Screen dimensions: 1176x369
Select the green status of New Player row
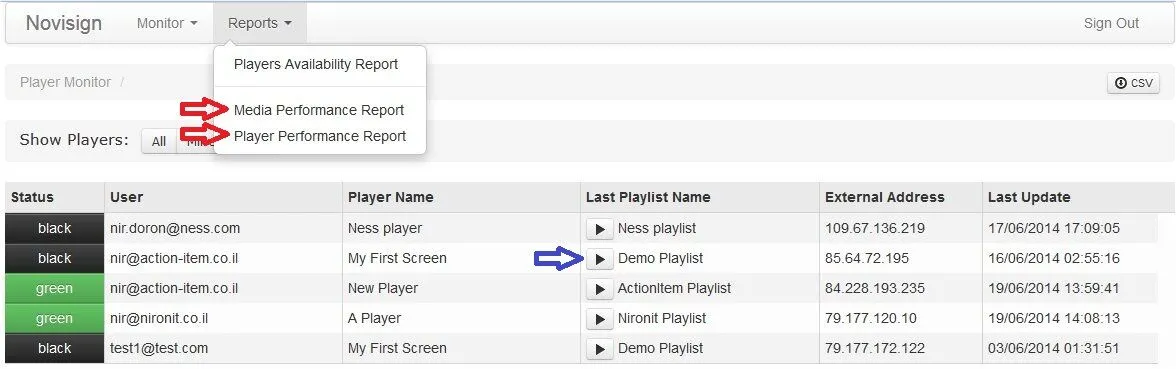point(55,288)
